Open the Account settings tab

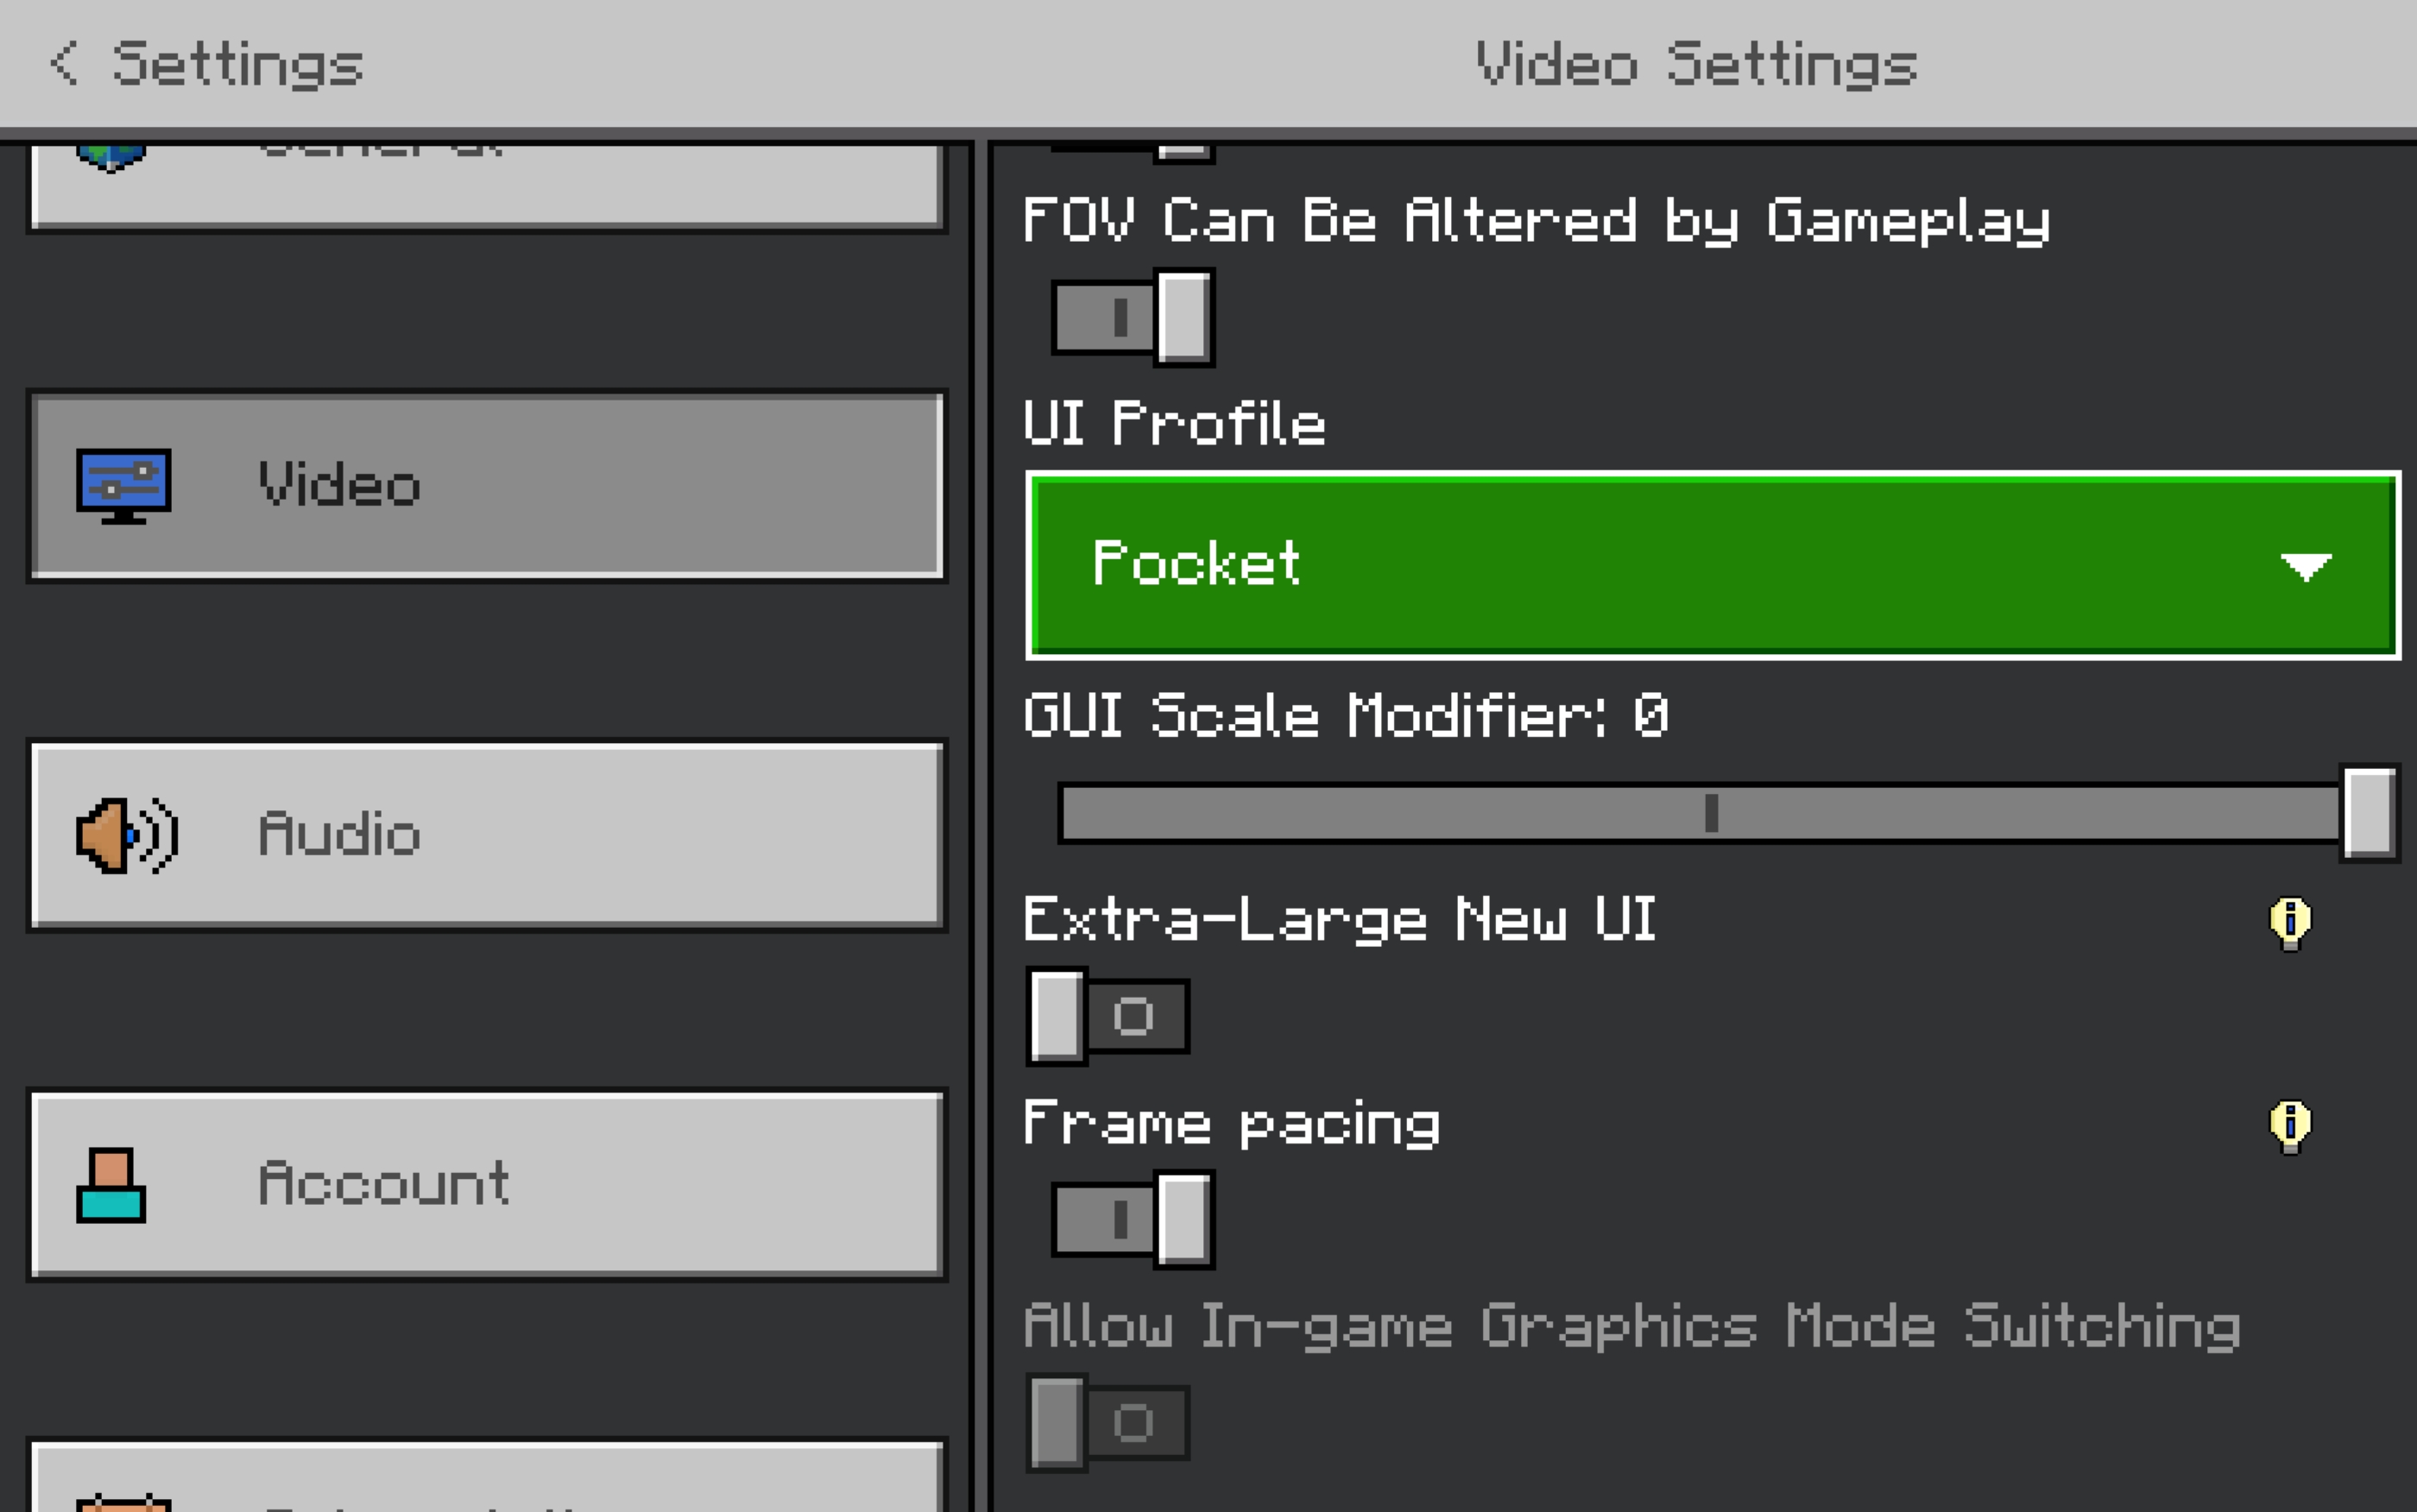click(x=487, y=1185)
